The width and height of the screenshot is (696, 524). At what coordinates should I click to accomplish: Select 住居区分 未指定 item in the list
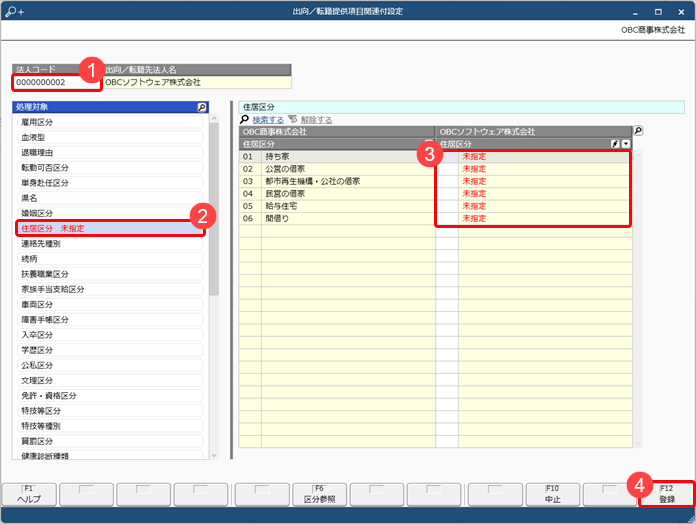(110, 228)
